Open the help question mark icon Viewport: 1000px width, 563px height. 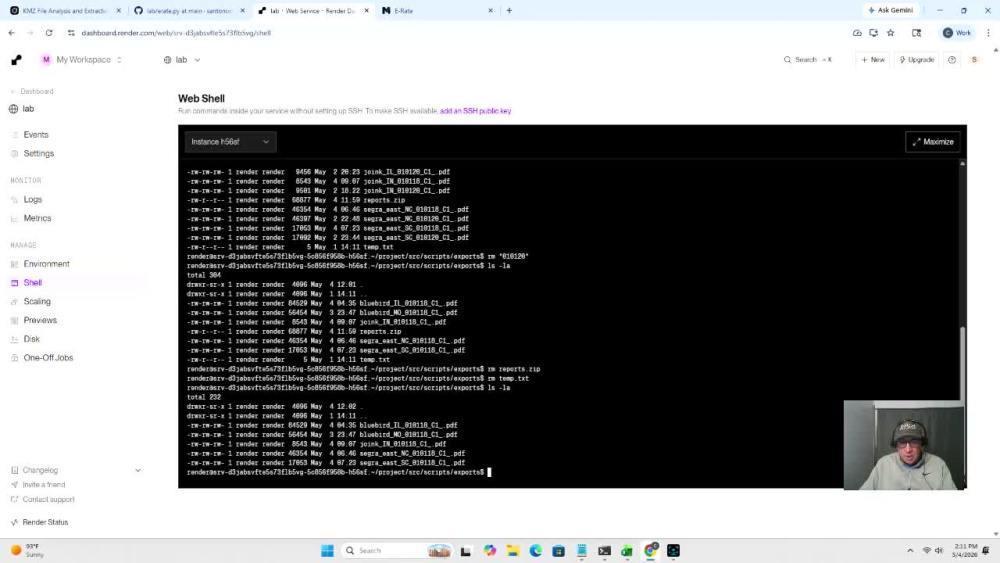(952, 60)
